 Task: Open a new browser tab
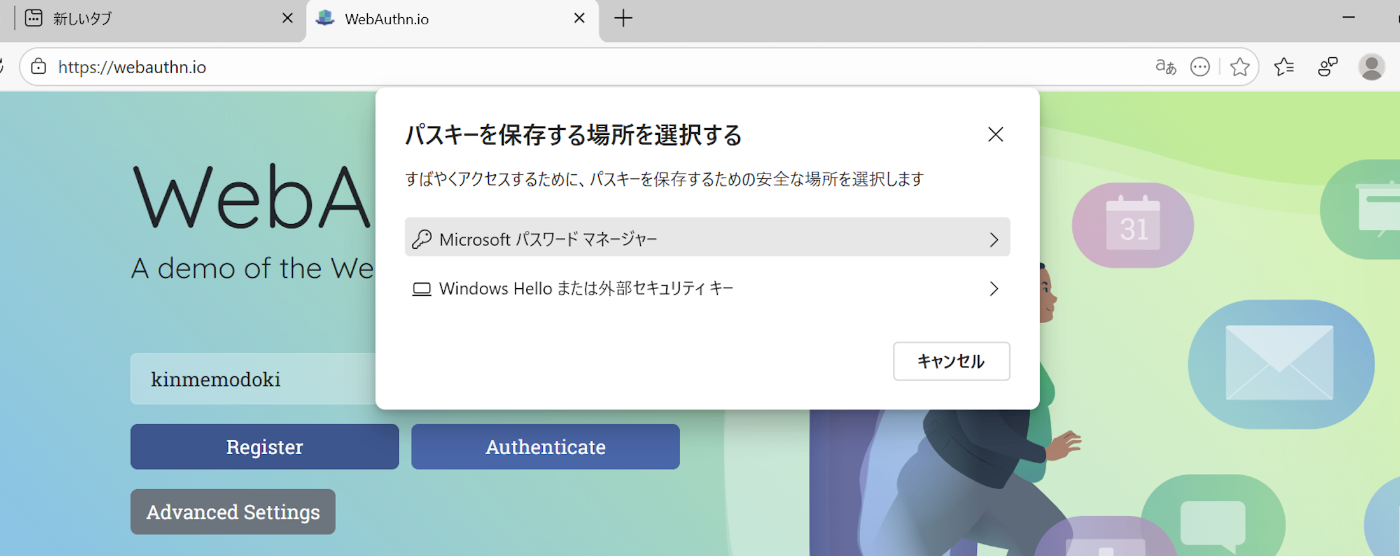pos(623,18)
